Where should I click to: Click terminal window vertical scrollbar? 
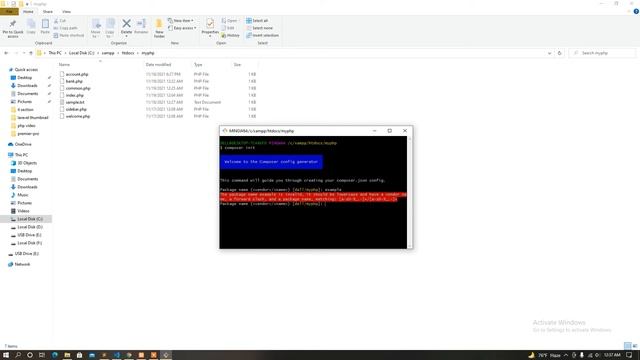point(409,192)
